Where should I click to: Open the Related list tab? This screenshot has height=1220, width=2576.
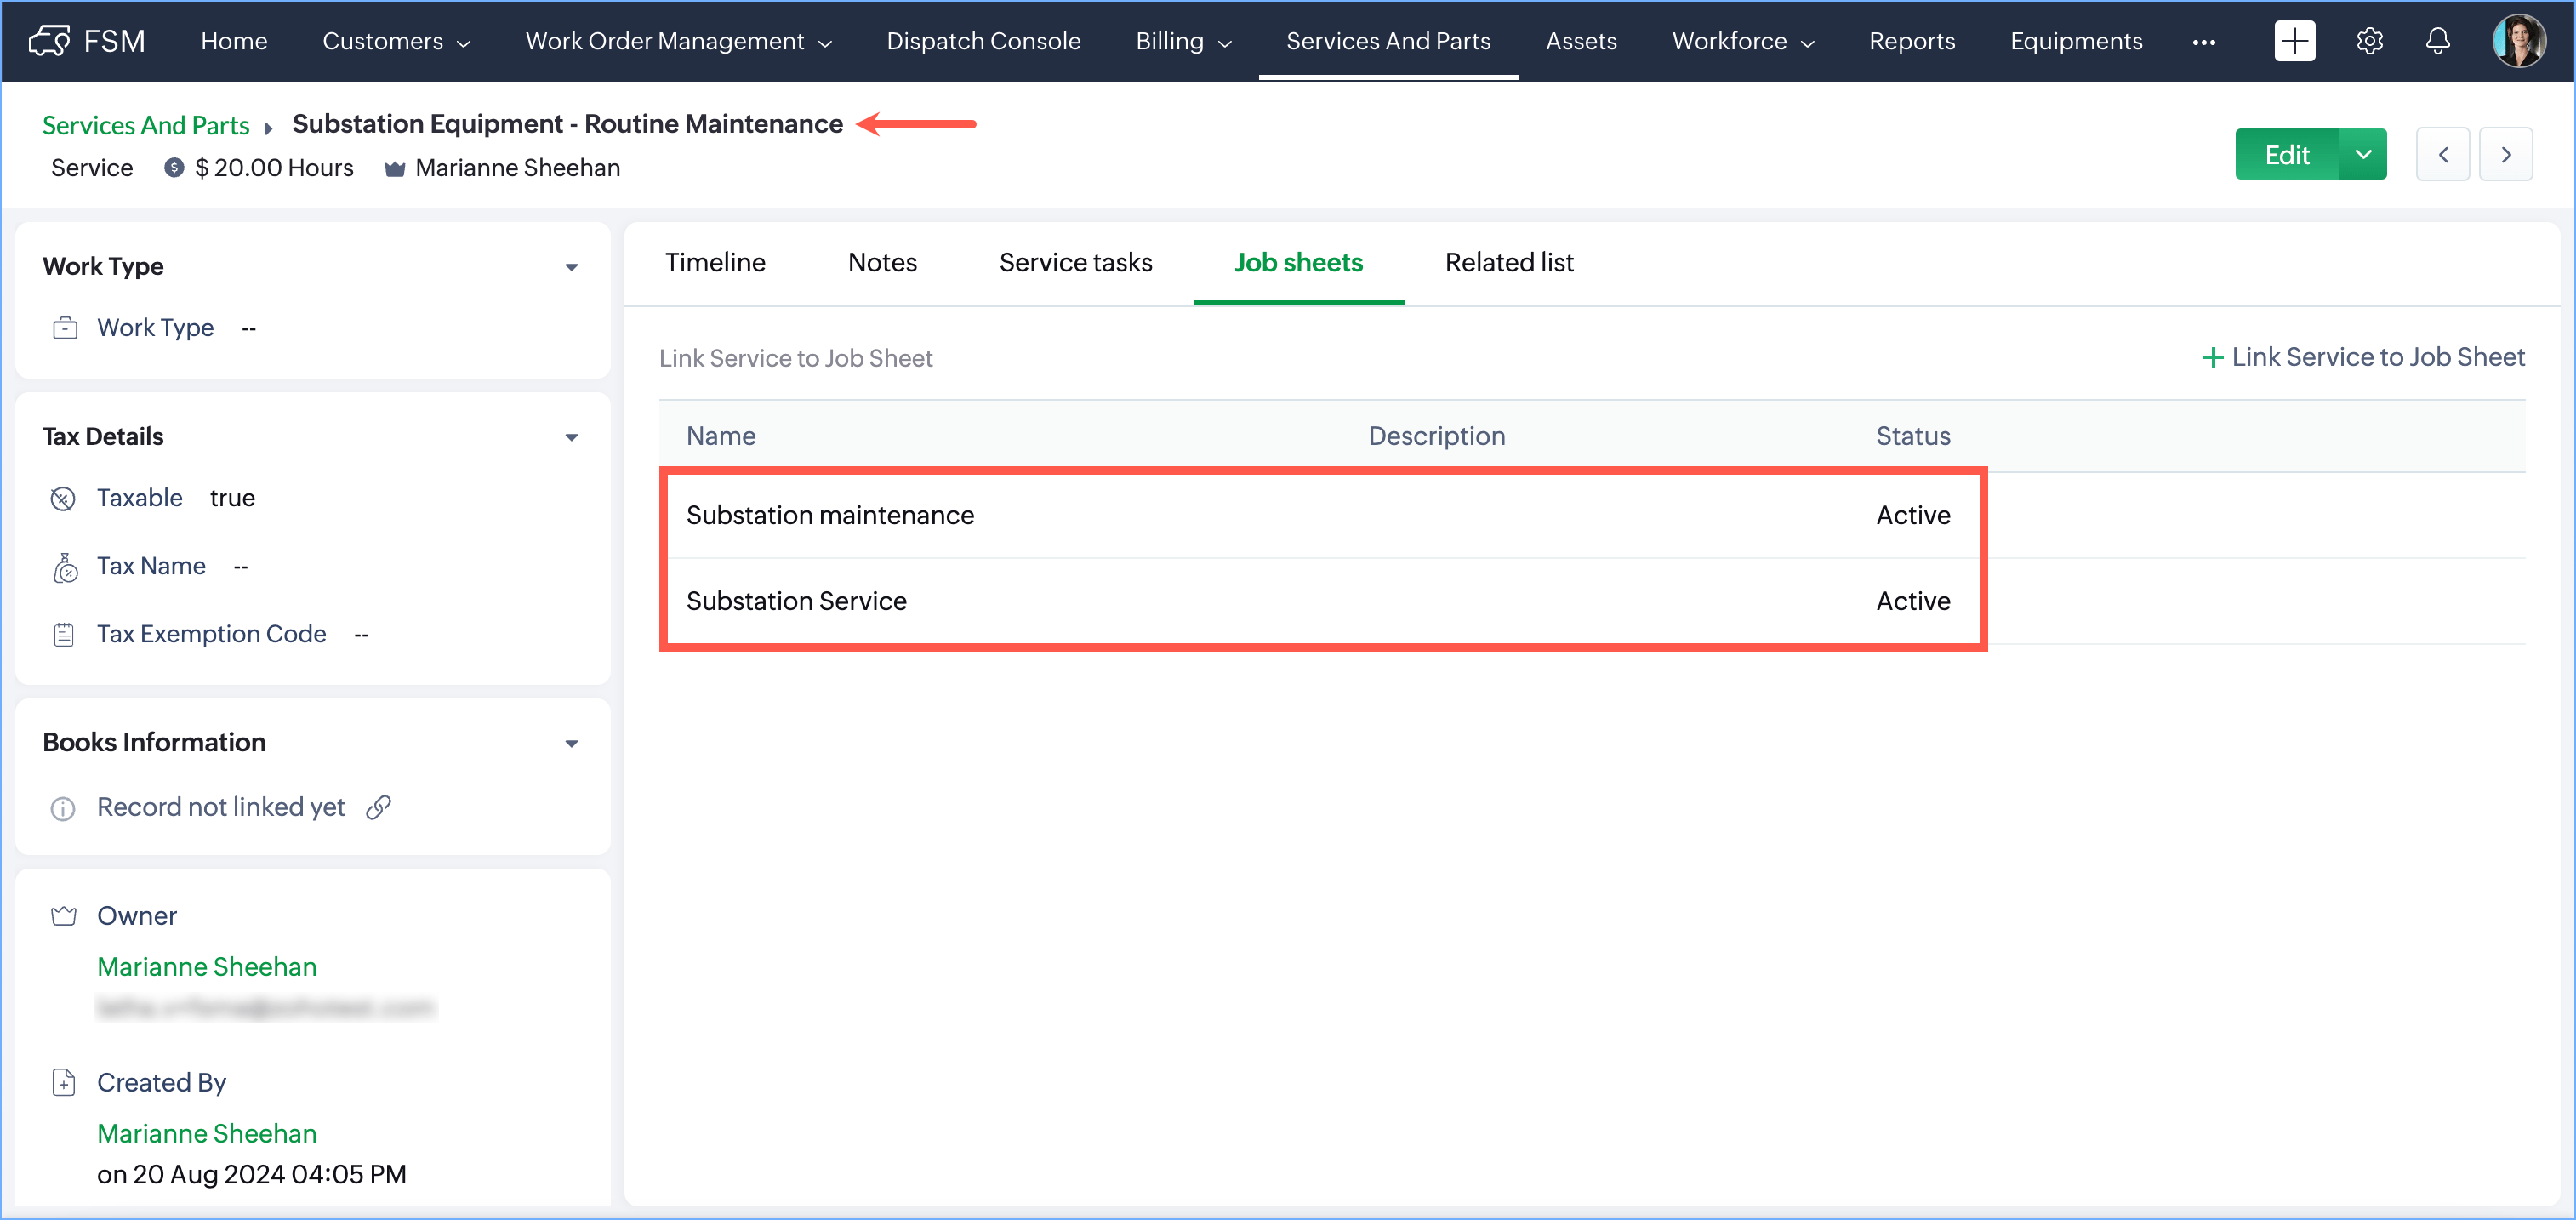tap(1508, 262)
